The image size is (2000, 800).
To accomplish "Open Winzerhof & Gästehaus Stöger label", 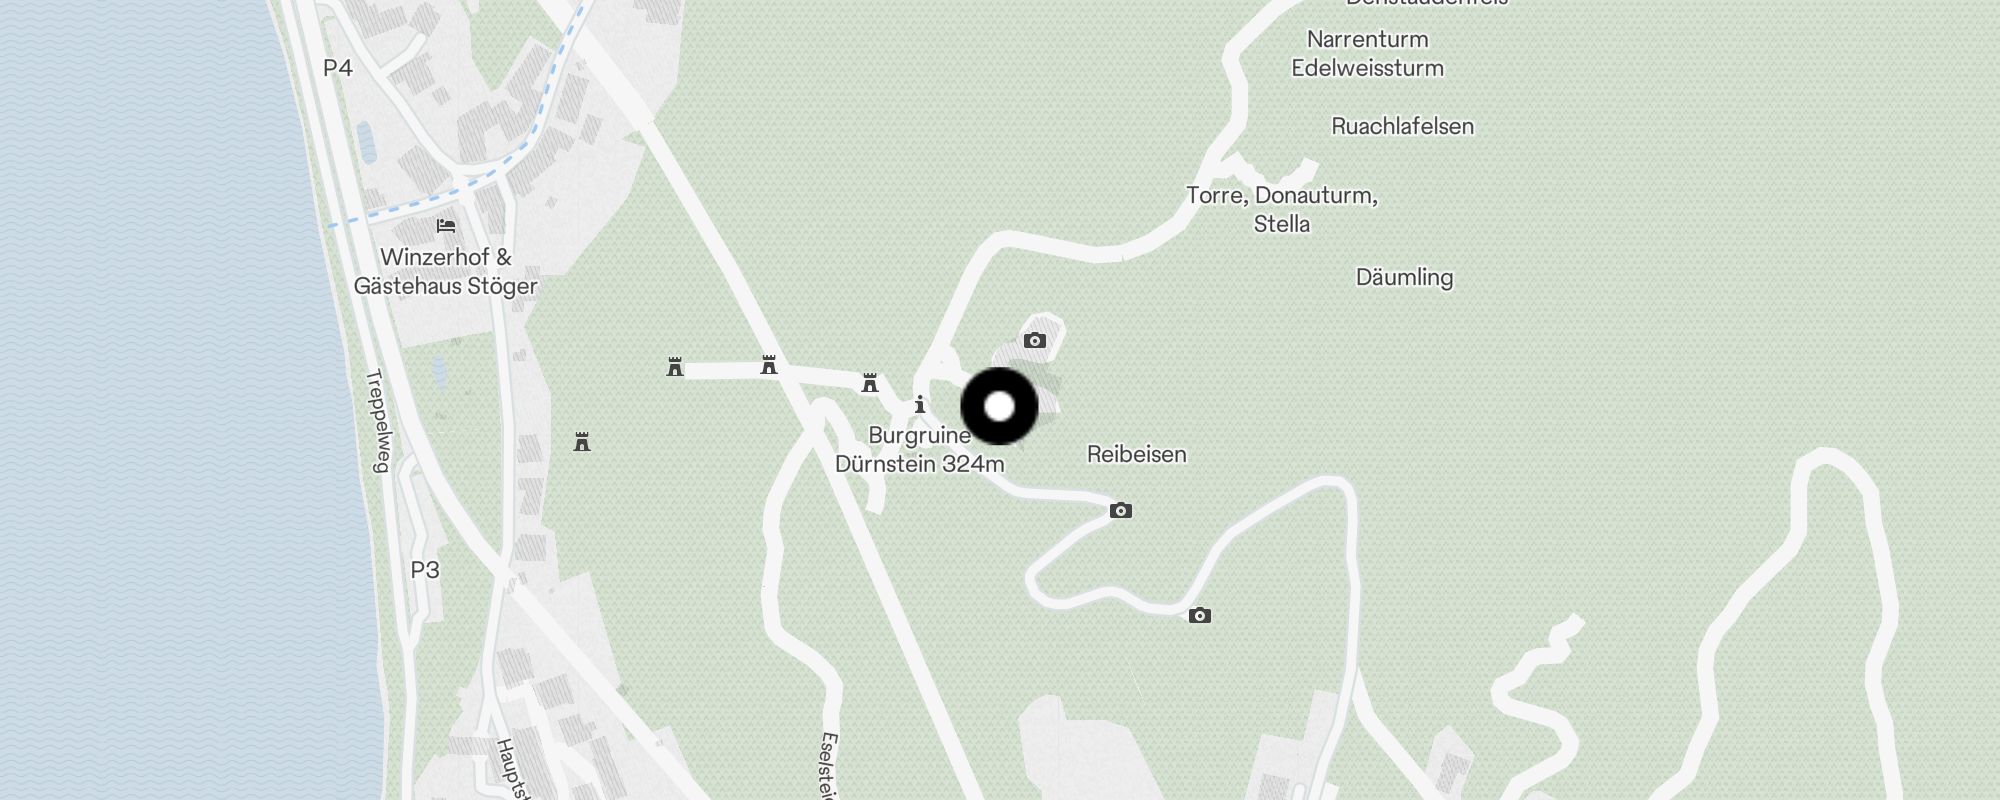I will pos(446,272).
